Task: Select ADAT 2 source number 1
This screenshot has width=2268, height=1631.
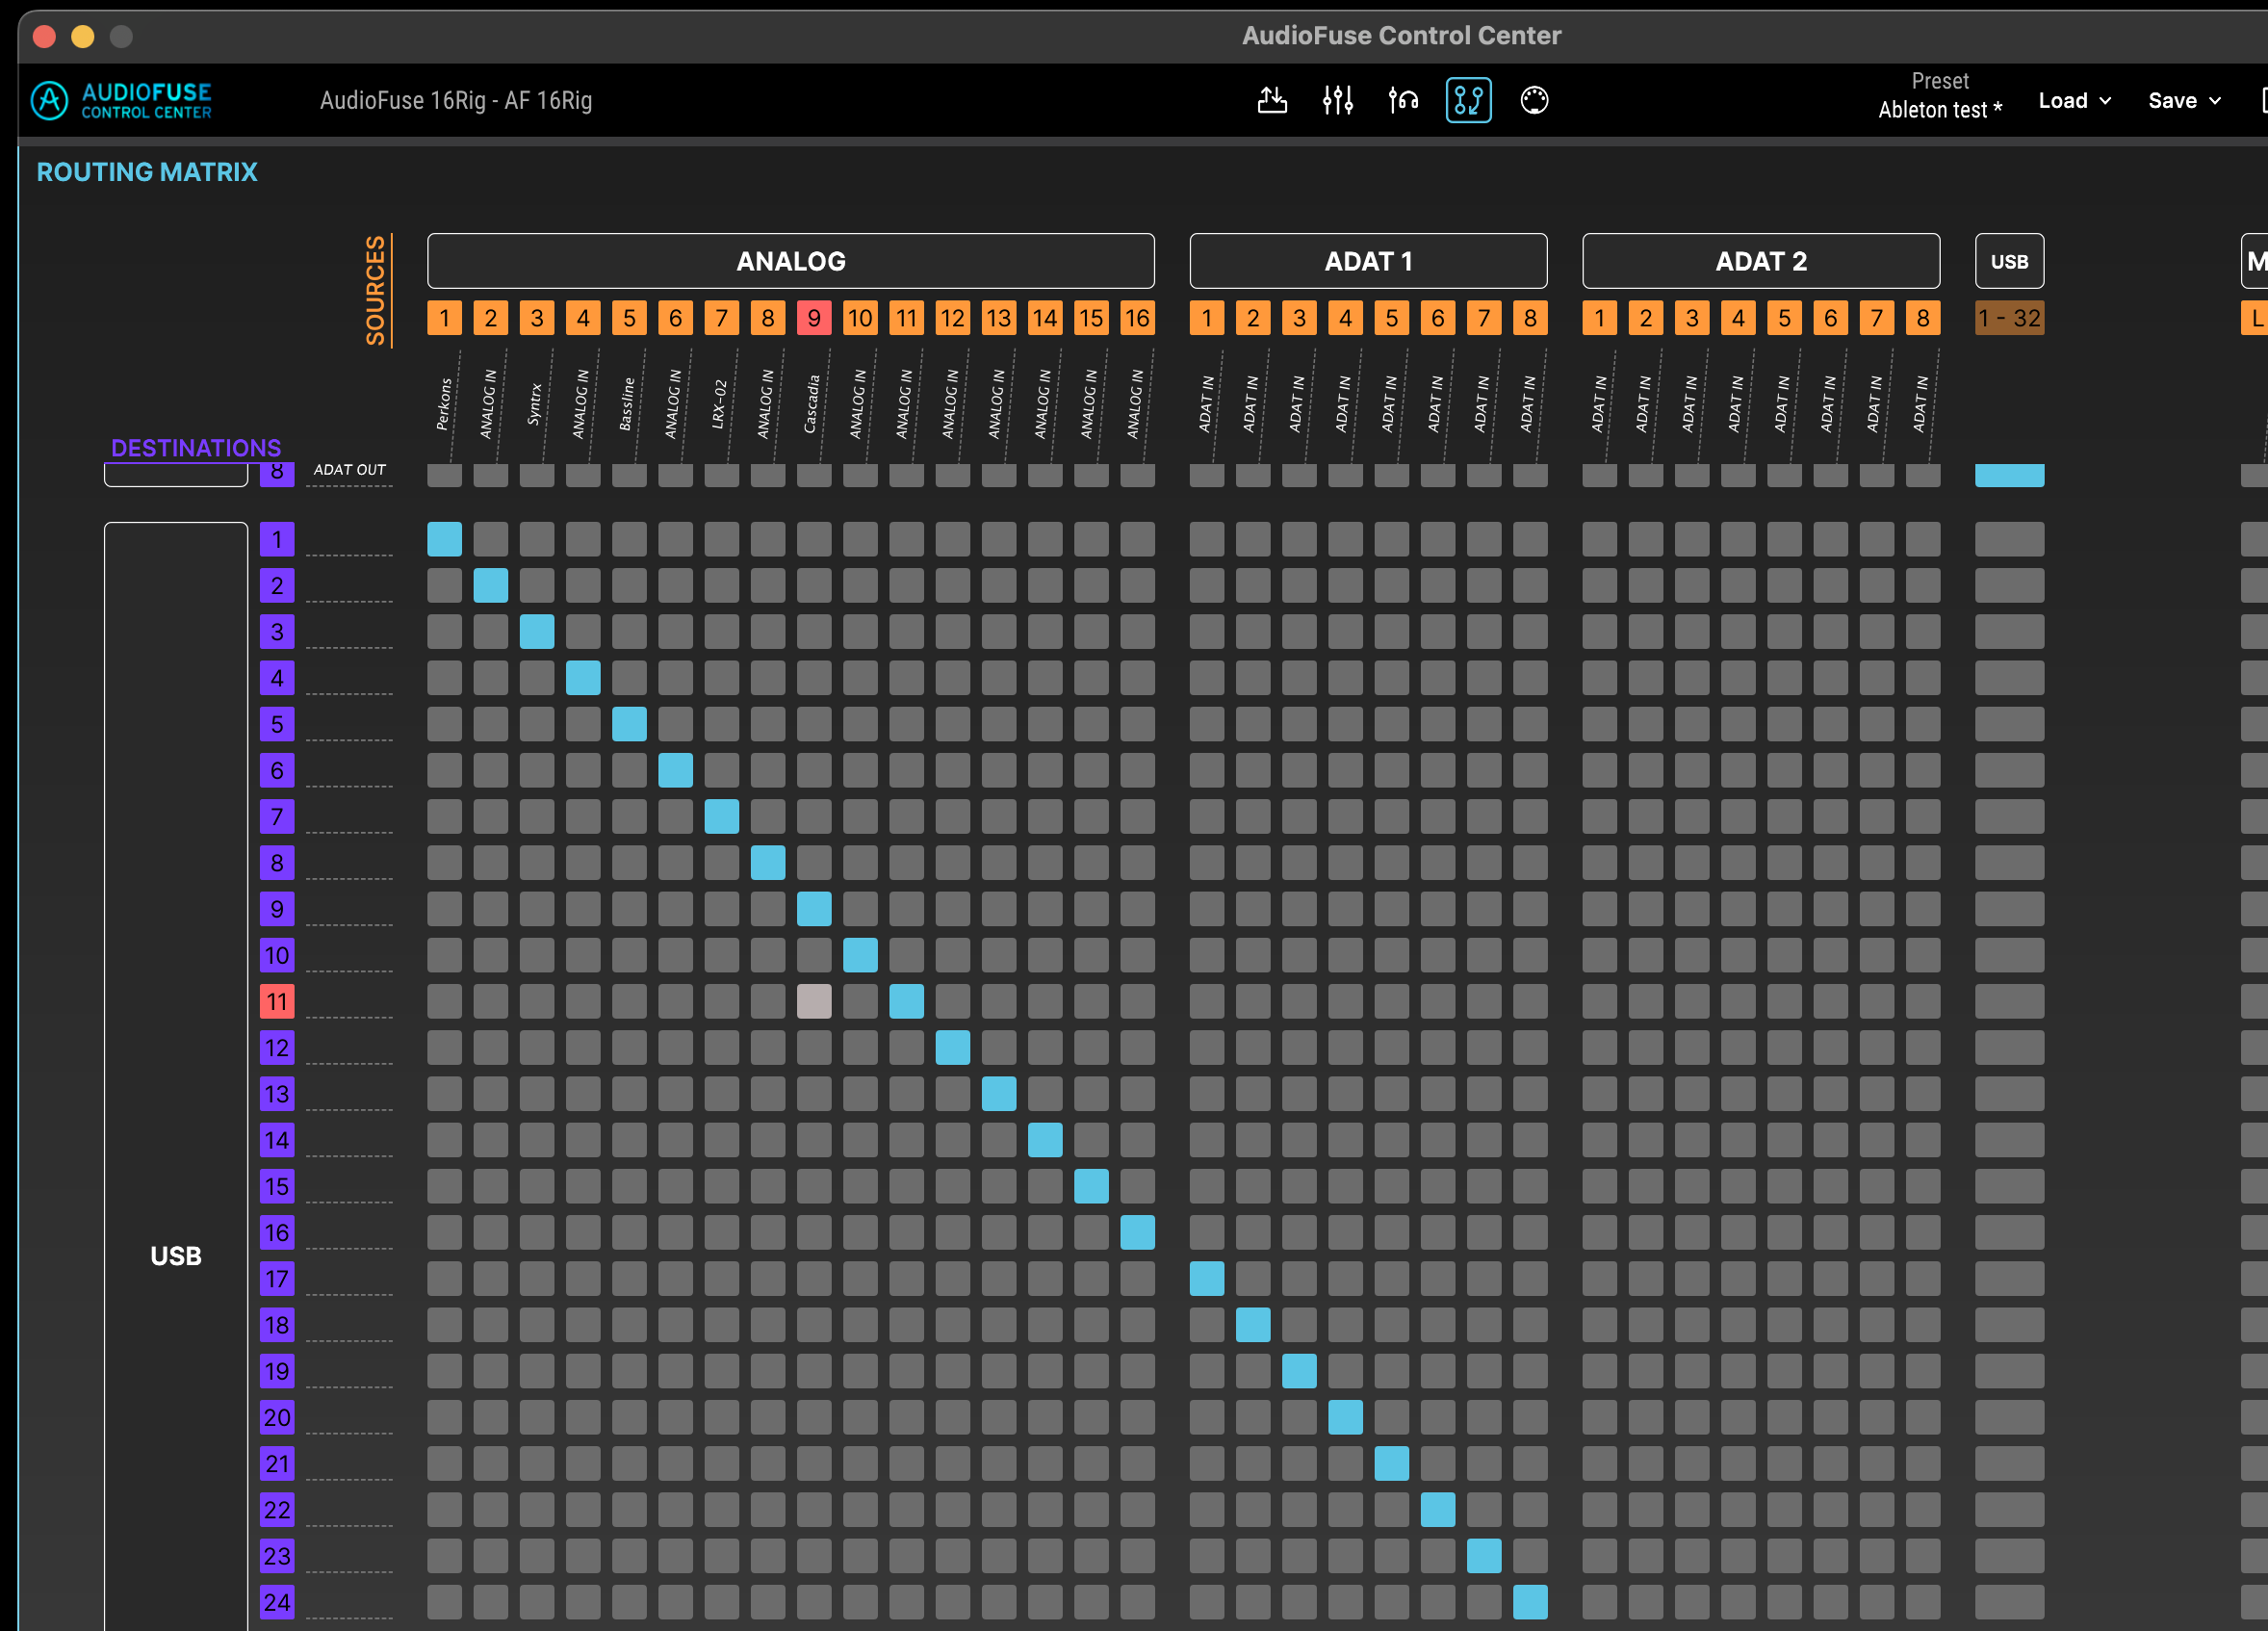Action: click(x=1599, y=318)
